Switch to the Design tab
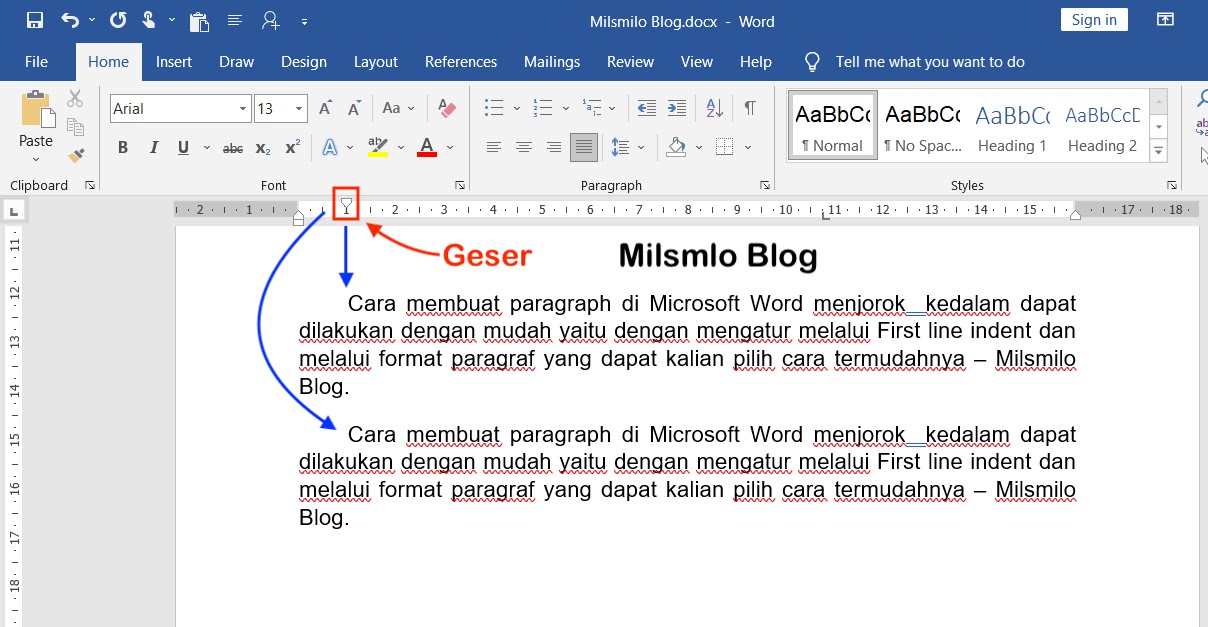 [304, 62]
